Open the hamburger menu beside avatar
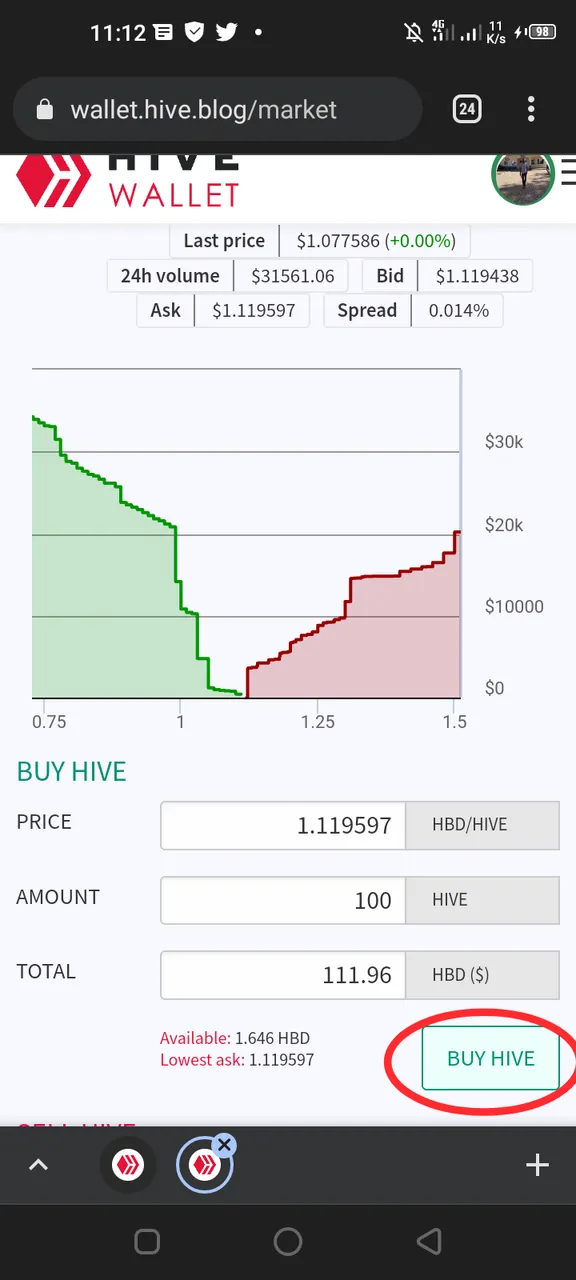This screenshot has width=576, height=1280. pyautogui.click(x=568, y=173)
